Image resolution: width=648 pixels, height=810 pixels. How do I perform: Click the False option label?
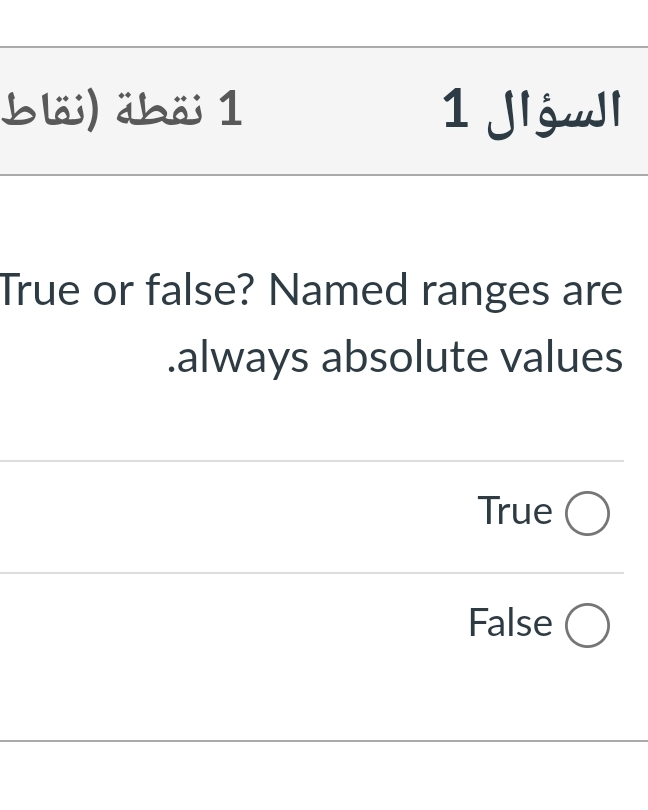[x=510, y=623]
